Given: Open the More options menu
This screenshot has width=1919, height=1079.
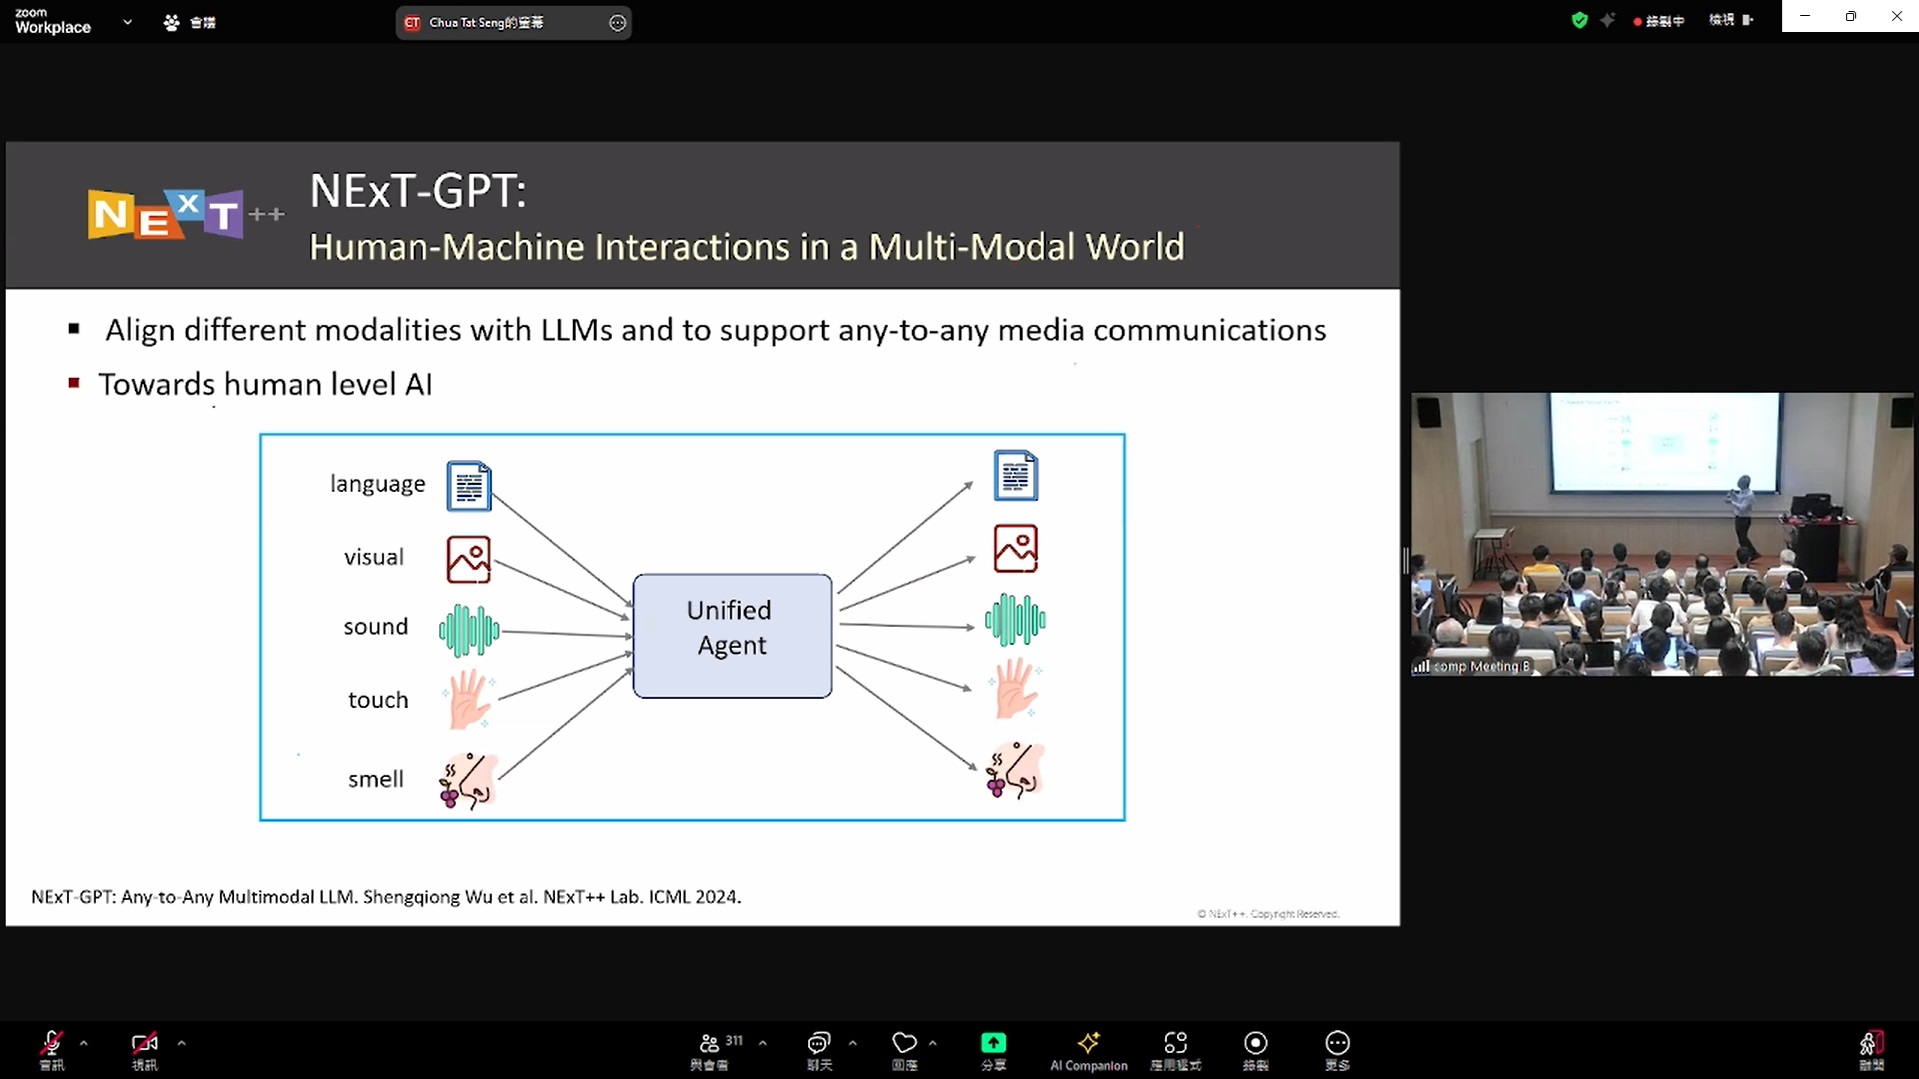Looking at the screenshot, I should [1337, 1050].
